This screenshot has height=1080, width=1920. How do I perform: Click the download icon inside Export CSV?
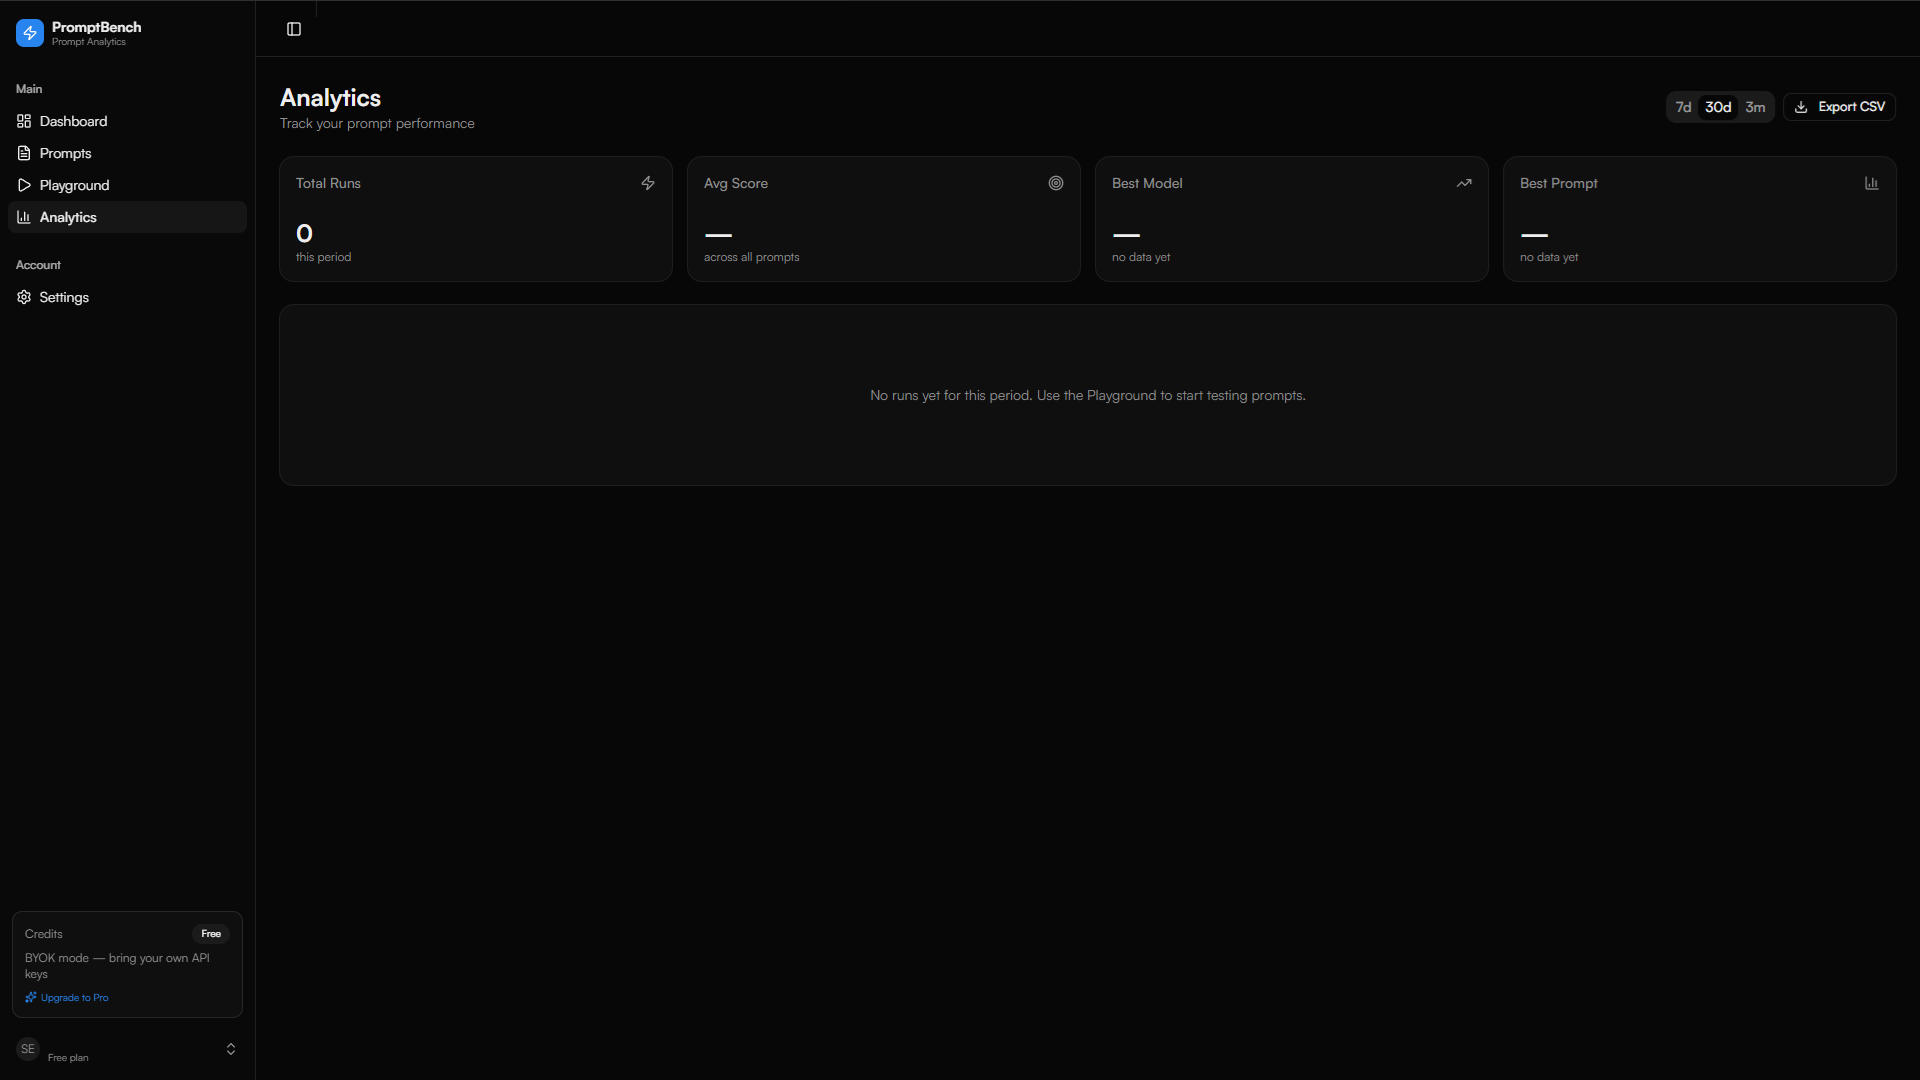click(x=1801, y=106)
